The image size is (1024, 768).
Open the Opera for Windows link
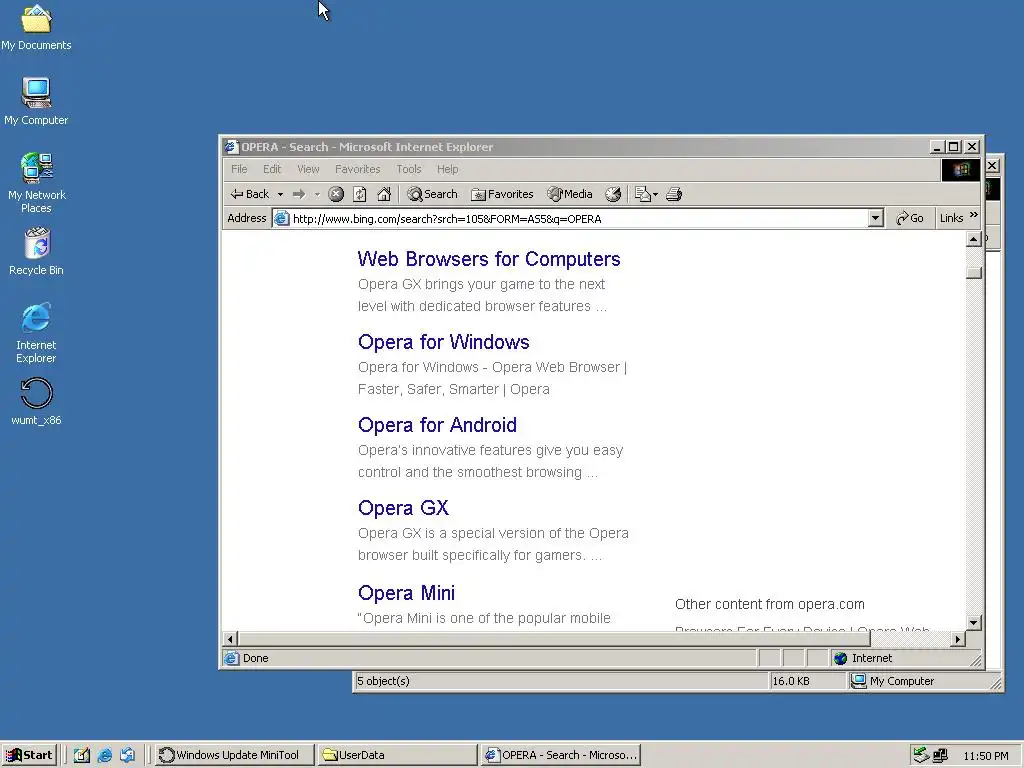pyautogui.click(x=443, y=342)
